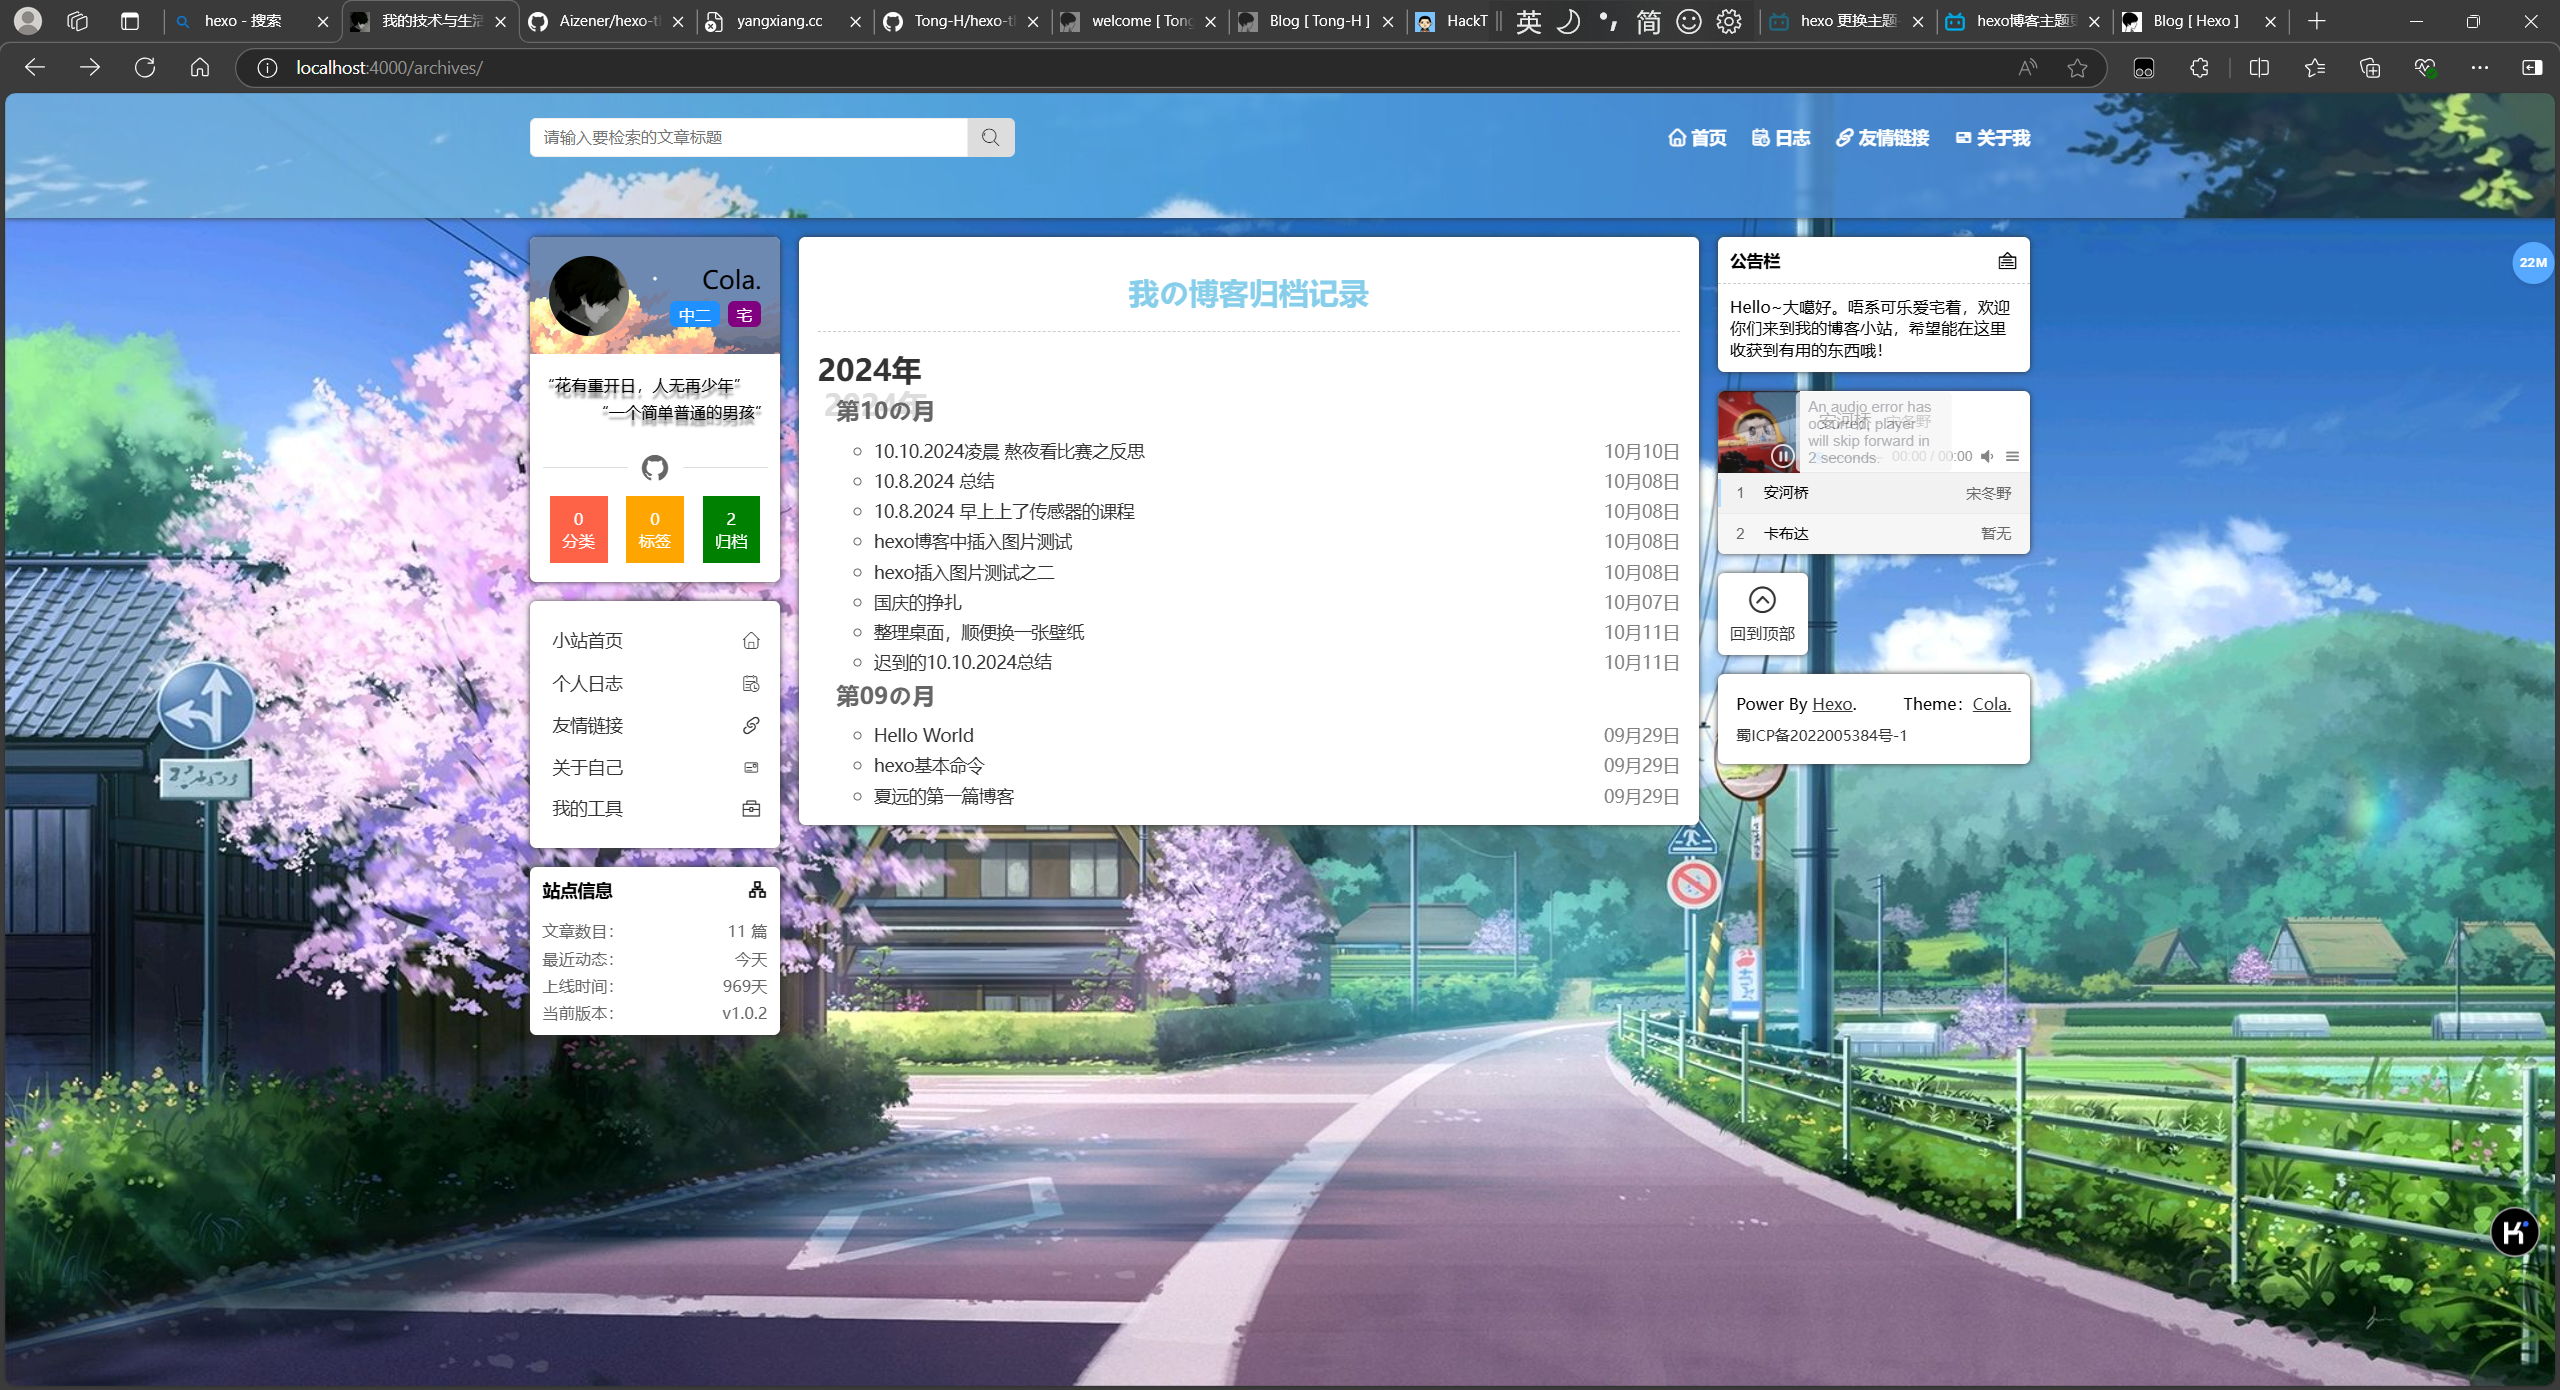Viewport: 2560px width, 1390px height.
Task: Click the bulletin board icon in 公告栏
Action: (2007, 261)
